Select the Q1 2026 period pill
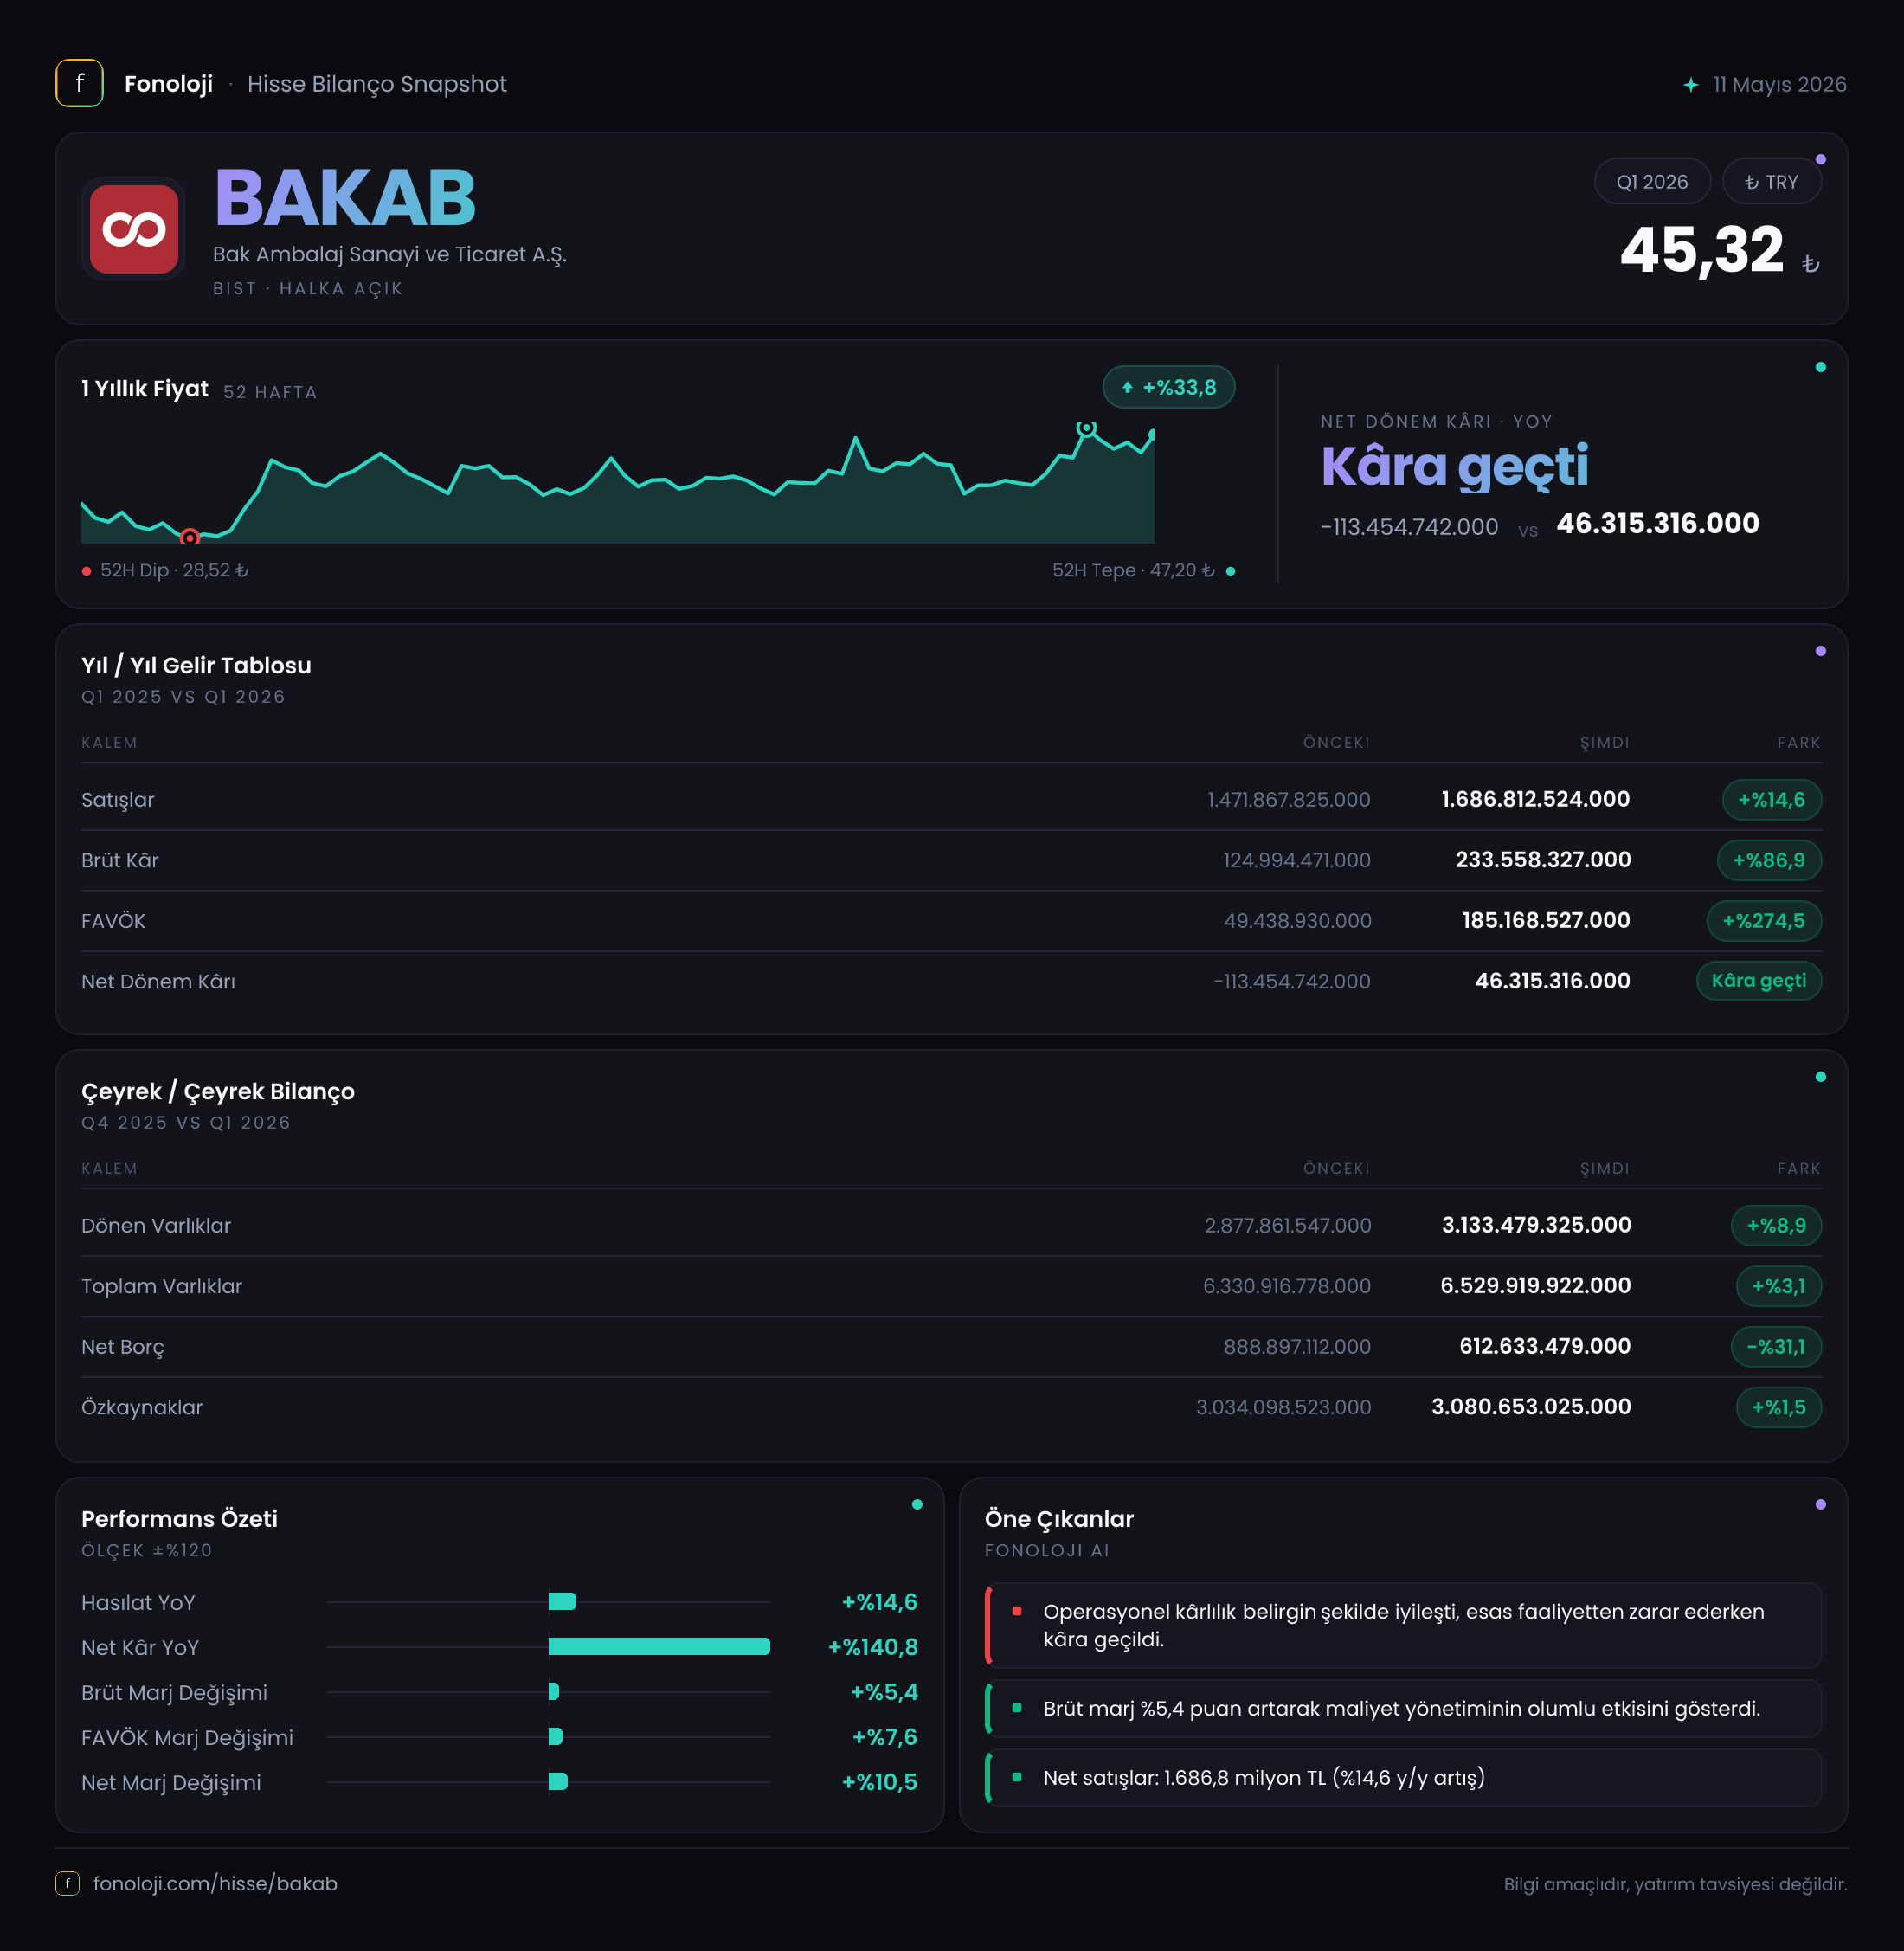This screenshot has width=1904, height=1951. tap(1652, 182)
